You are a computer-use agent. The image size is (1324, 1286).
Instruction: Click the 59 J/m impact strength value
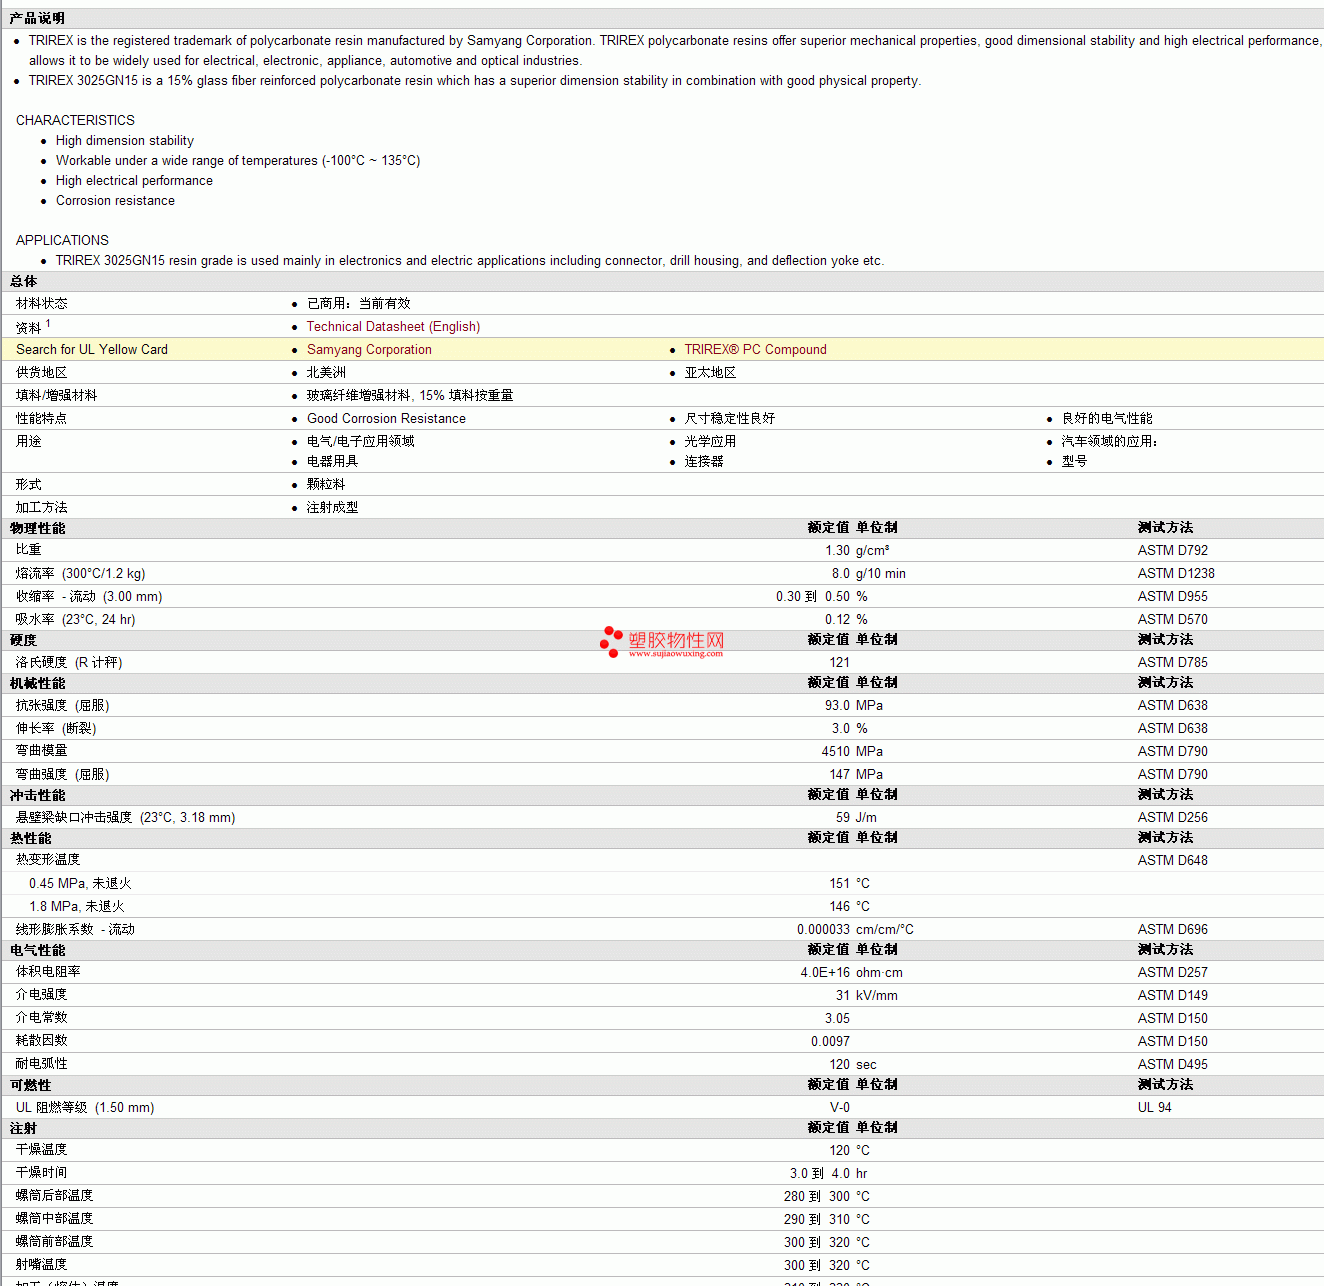pos(856,818)
